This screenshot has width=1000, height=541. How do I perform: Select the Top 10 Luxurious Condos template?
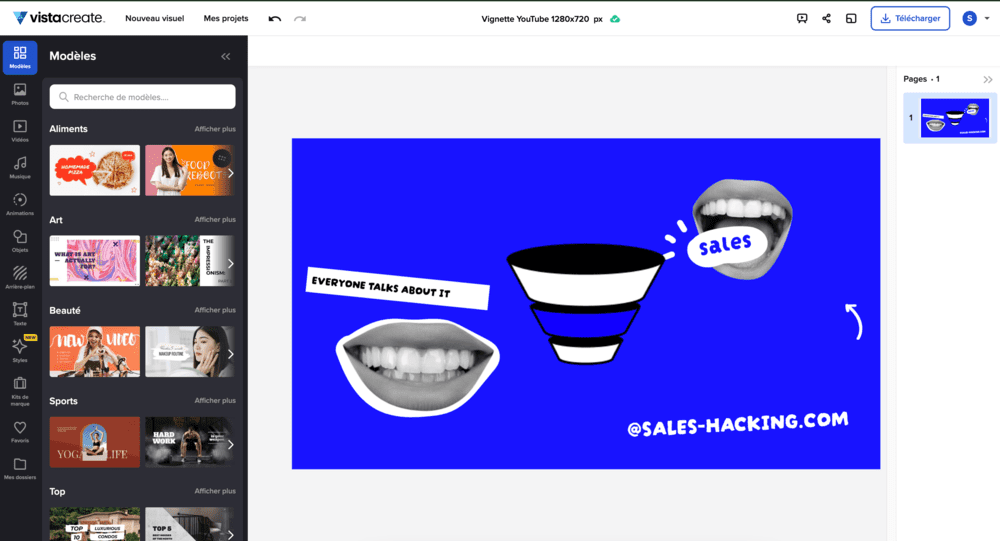pos(94,524)
